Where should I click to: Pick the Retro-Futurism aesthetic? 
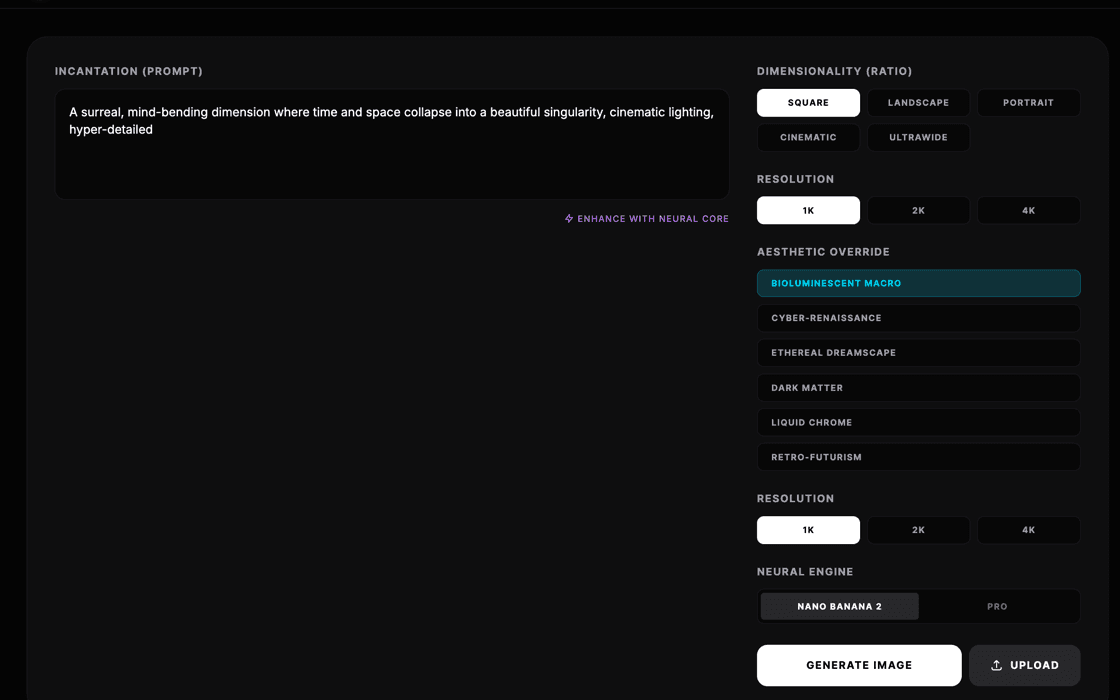pyautogui.click(x=918, y=457)
